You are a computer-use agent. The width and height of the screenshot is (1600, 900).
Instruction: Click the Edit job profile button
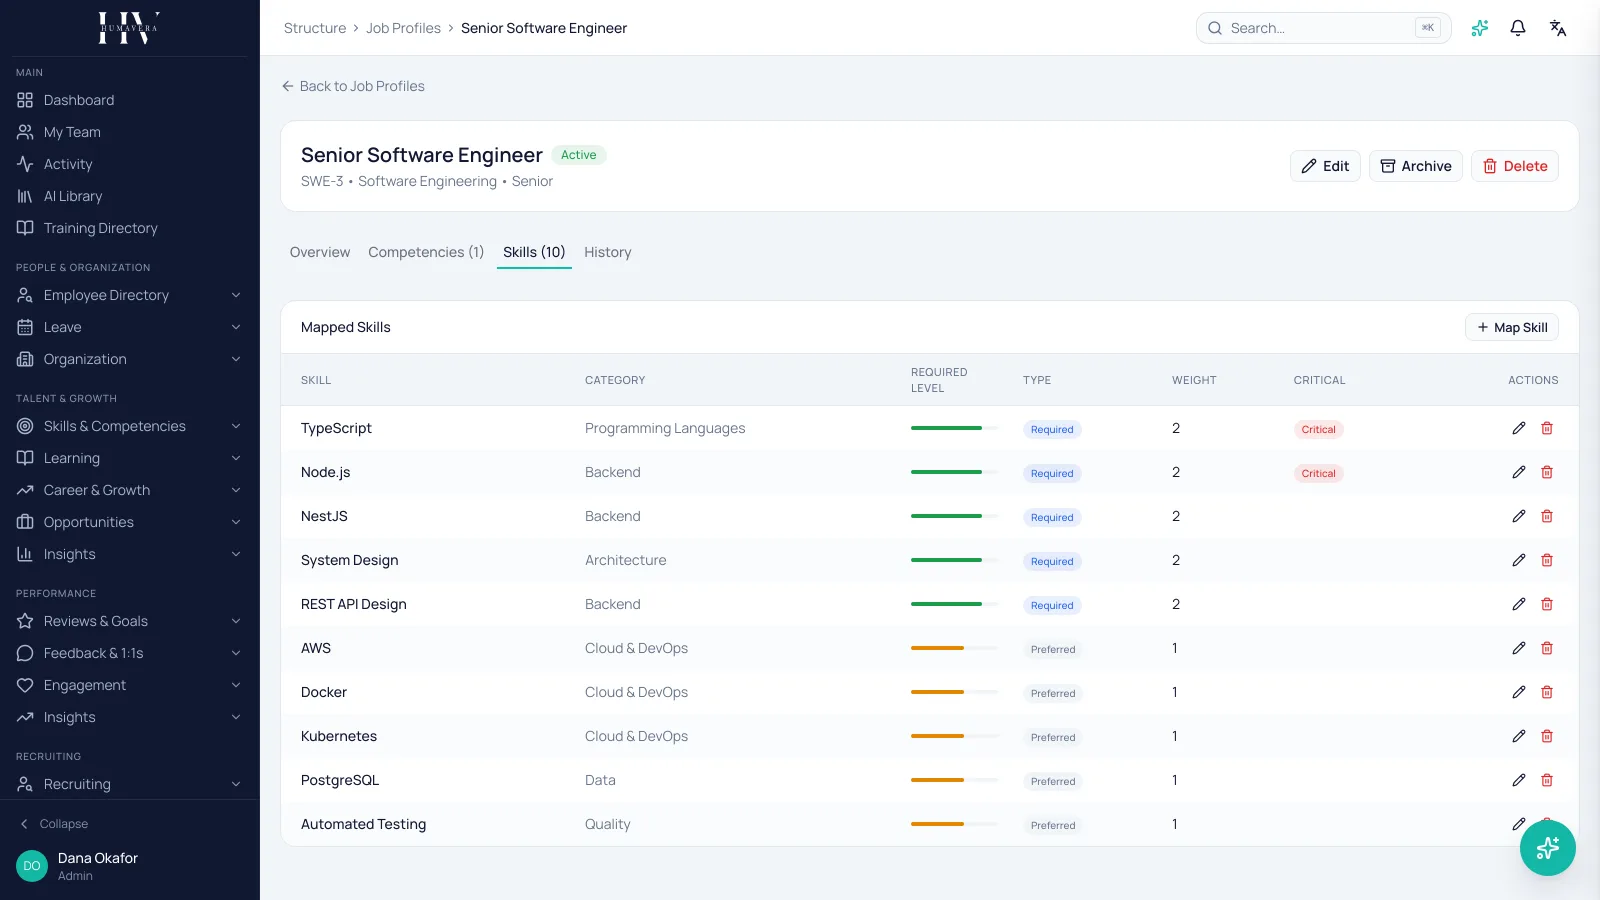[1325, 166]
